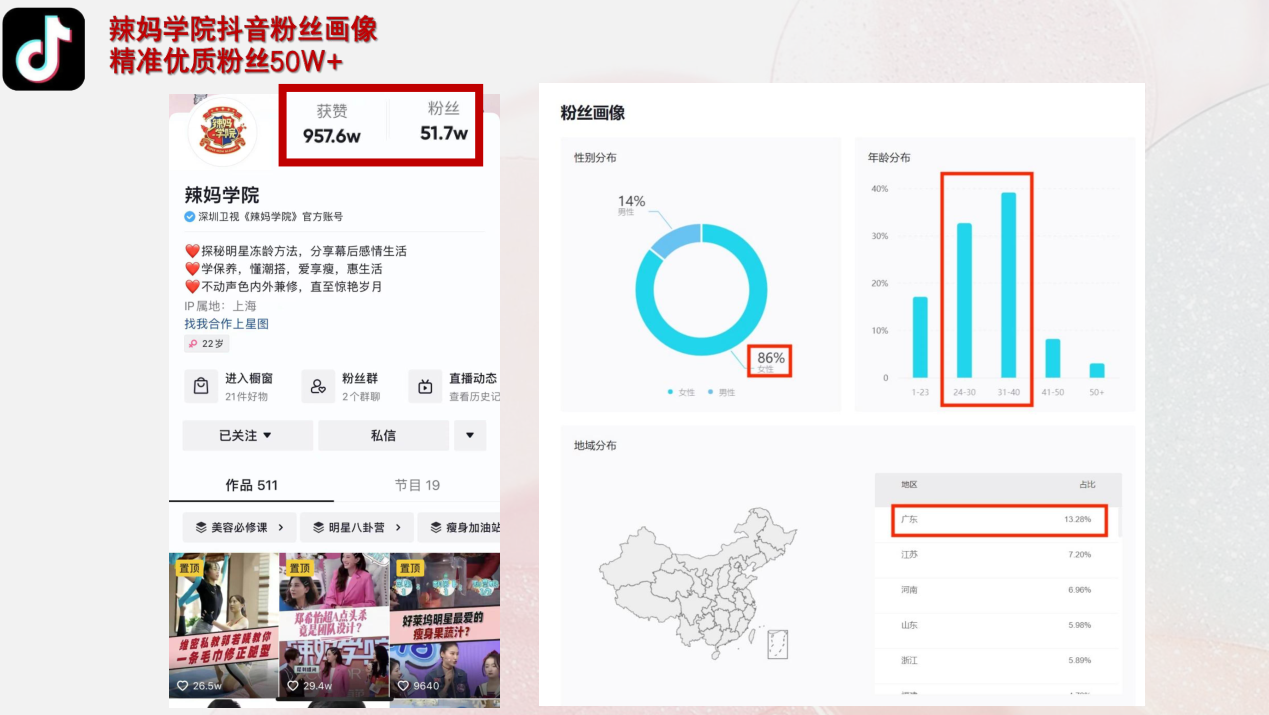Image resolution: width=1269 pixels, height=715 pixels.
Task: Click the TikTok logo icon
Action: 44,49
